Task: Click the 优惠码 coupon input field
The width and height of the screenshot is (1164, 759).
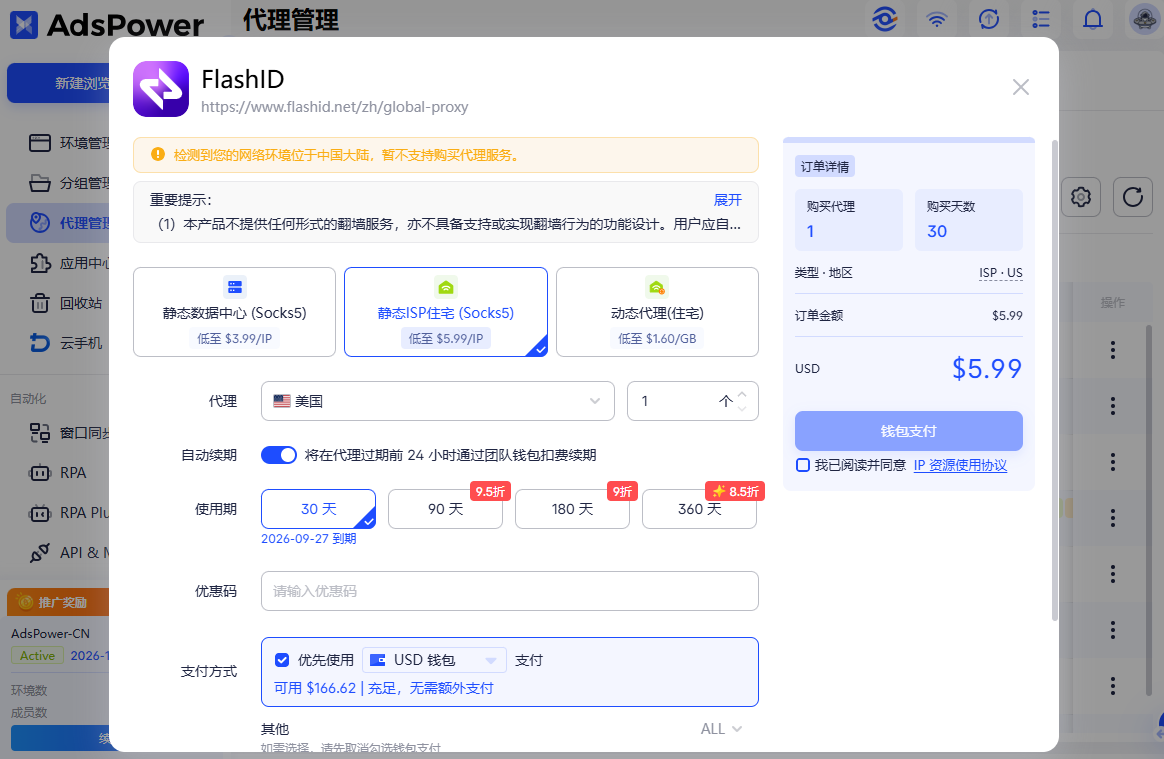Action: 509,591
